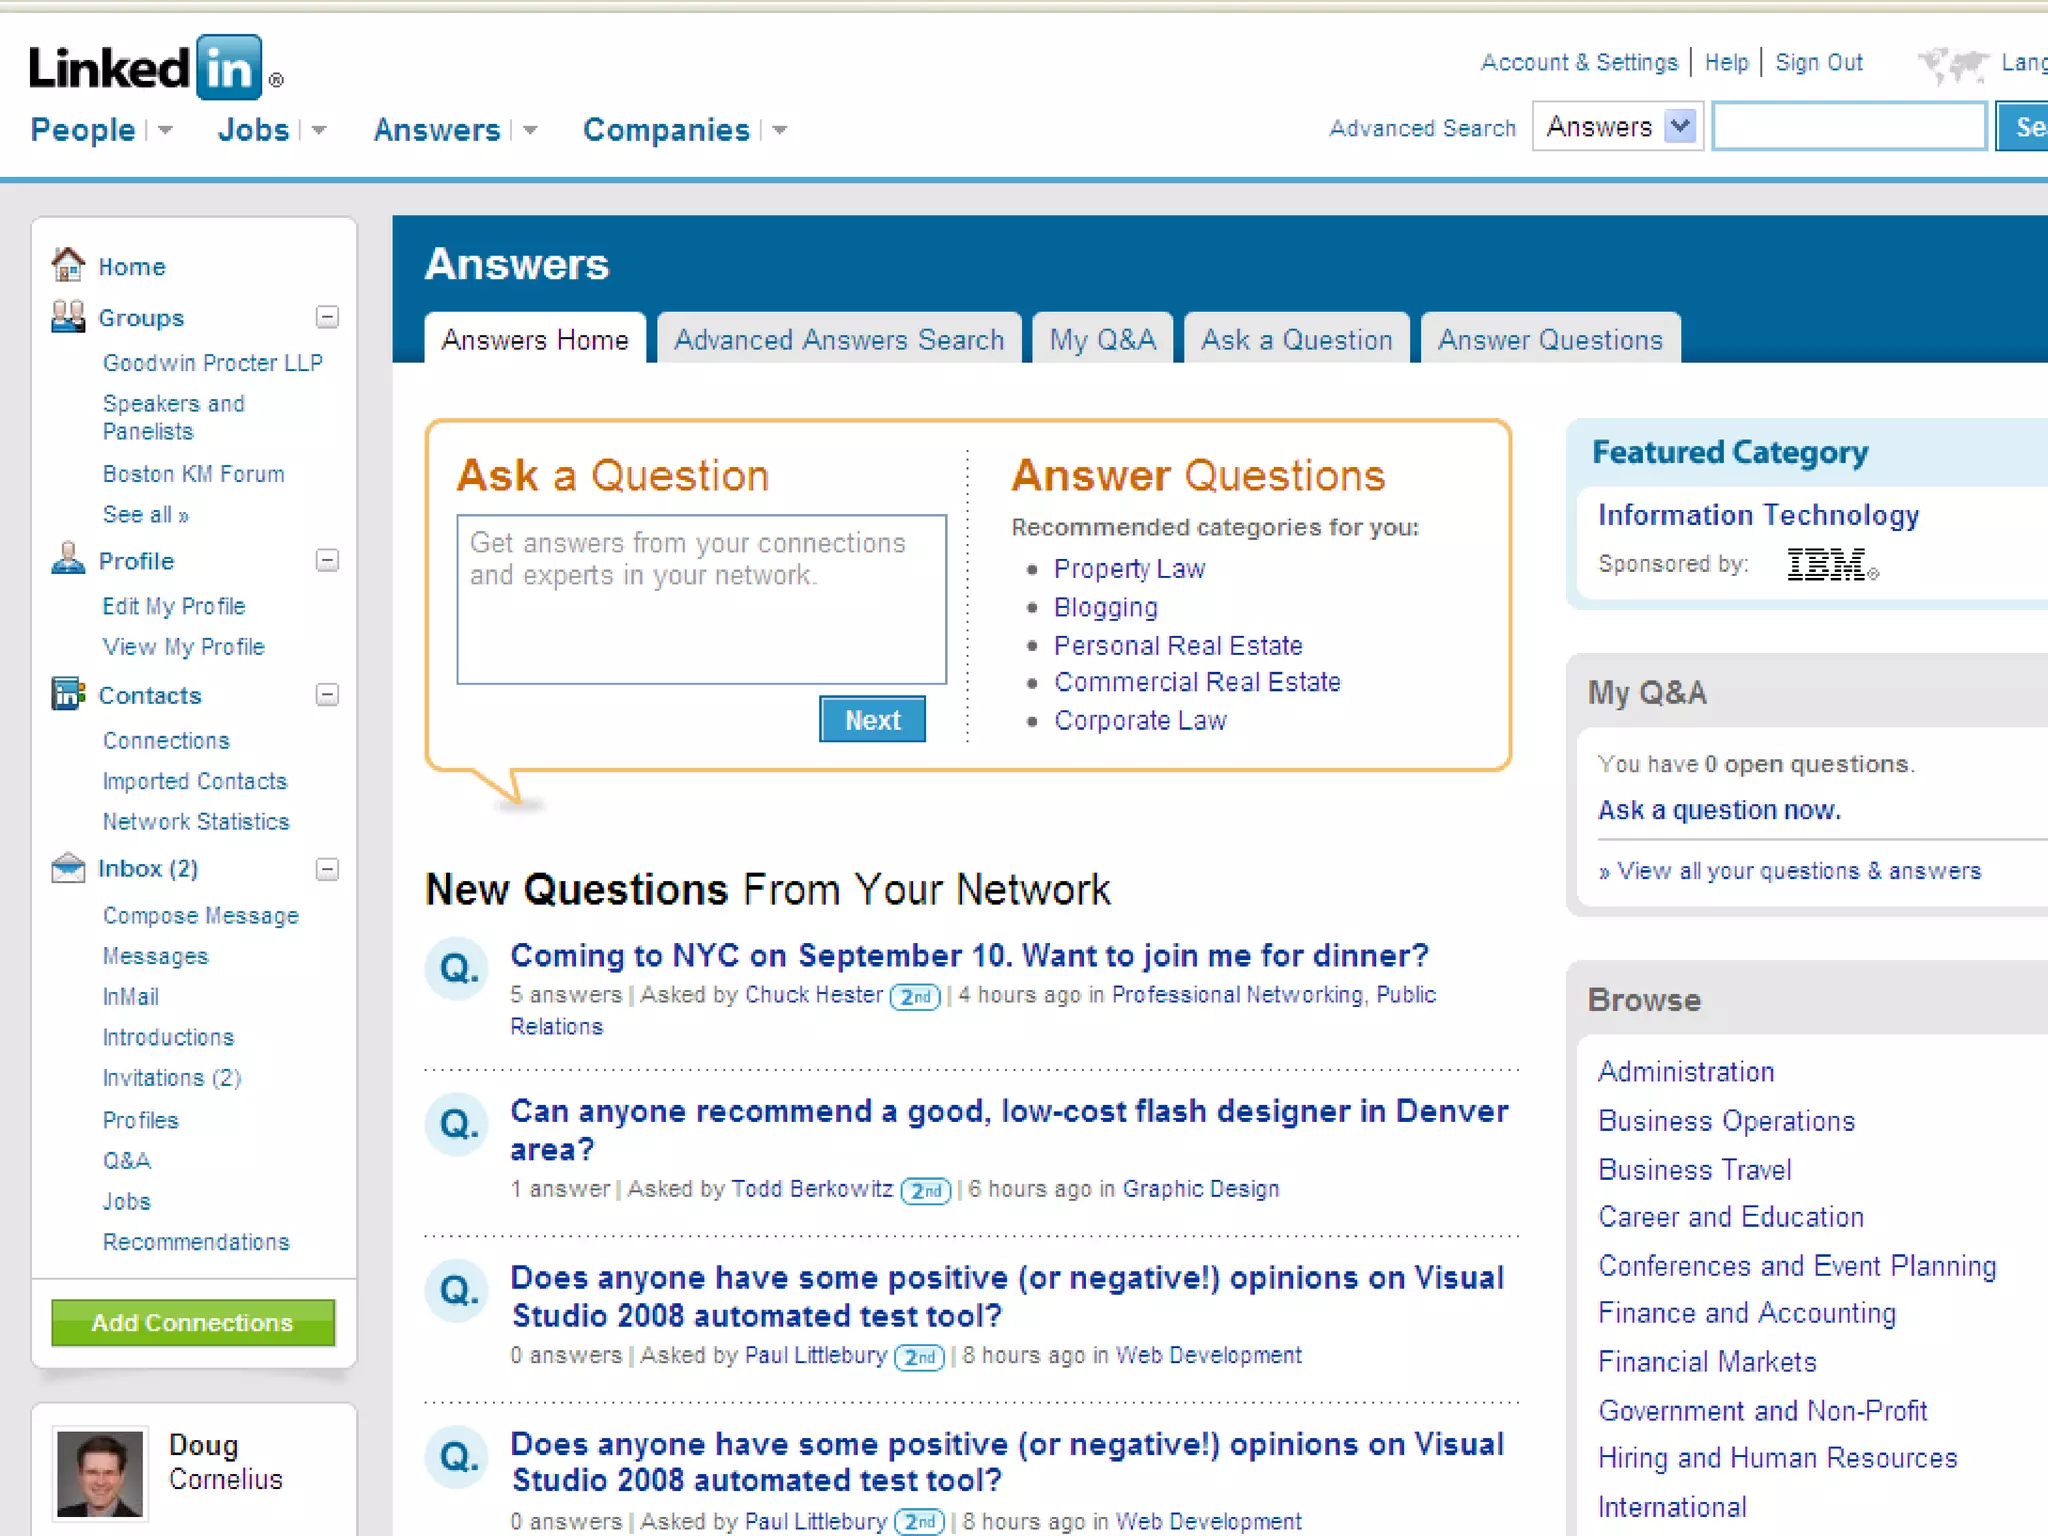Open the My Q&A tab
The width and height of the screenshot is (2048, 1536).
click(1102, 340)
